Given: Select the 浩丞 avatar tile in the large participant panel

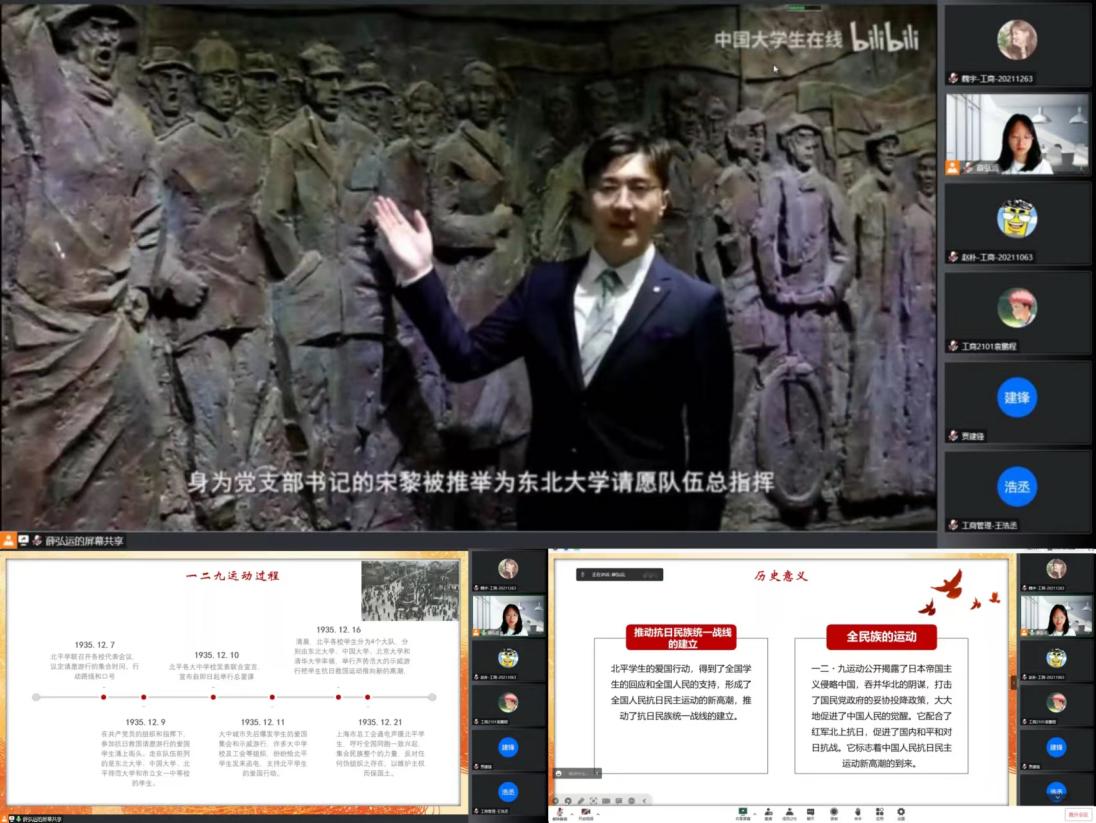Looking at the screenshot, I should [1016, 486].
